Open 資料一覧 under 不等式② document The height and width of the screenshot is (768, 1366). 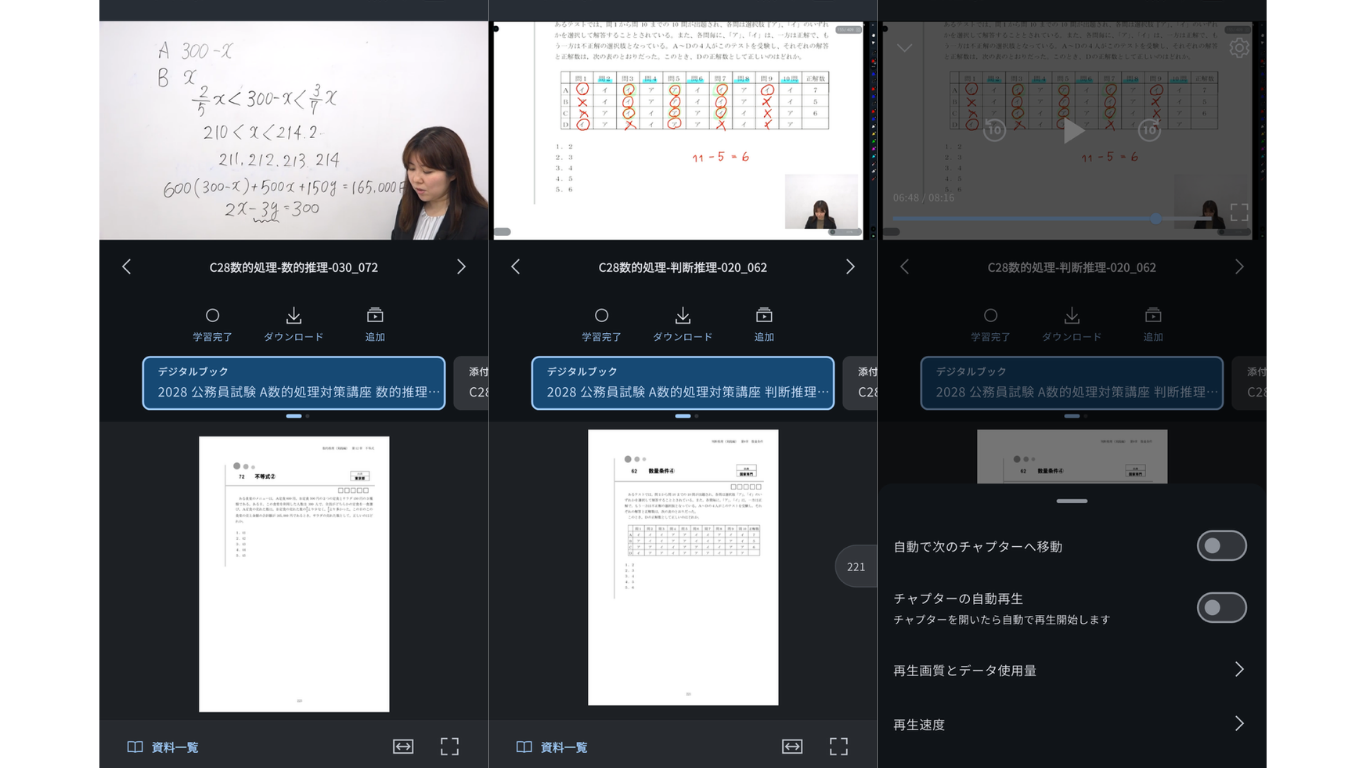tap(163, 747)
